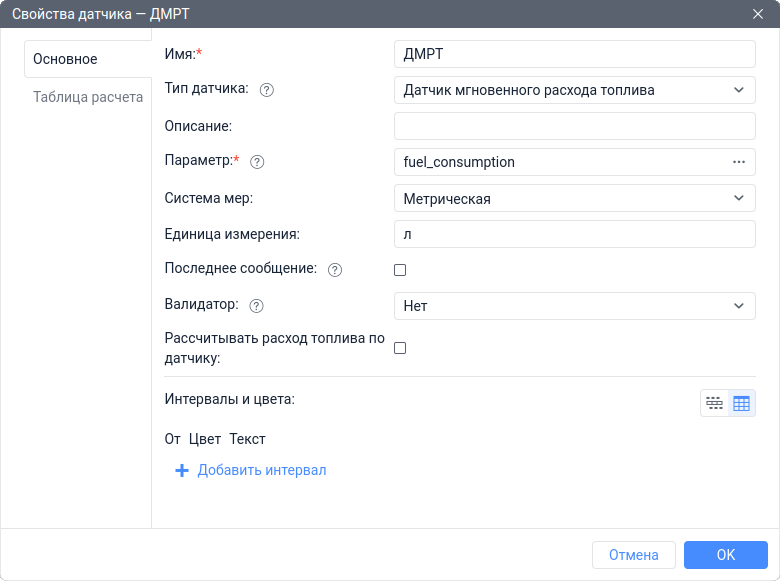780x581 pixels.
Task: Click the help icon beside Параметр label
Action: pos(257,161)
